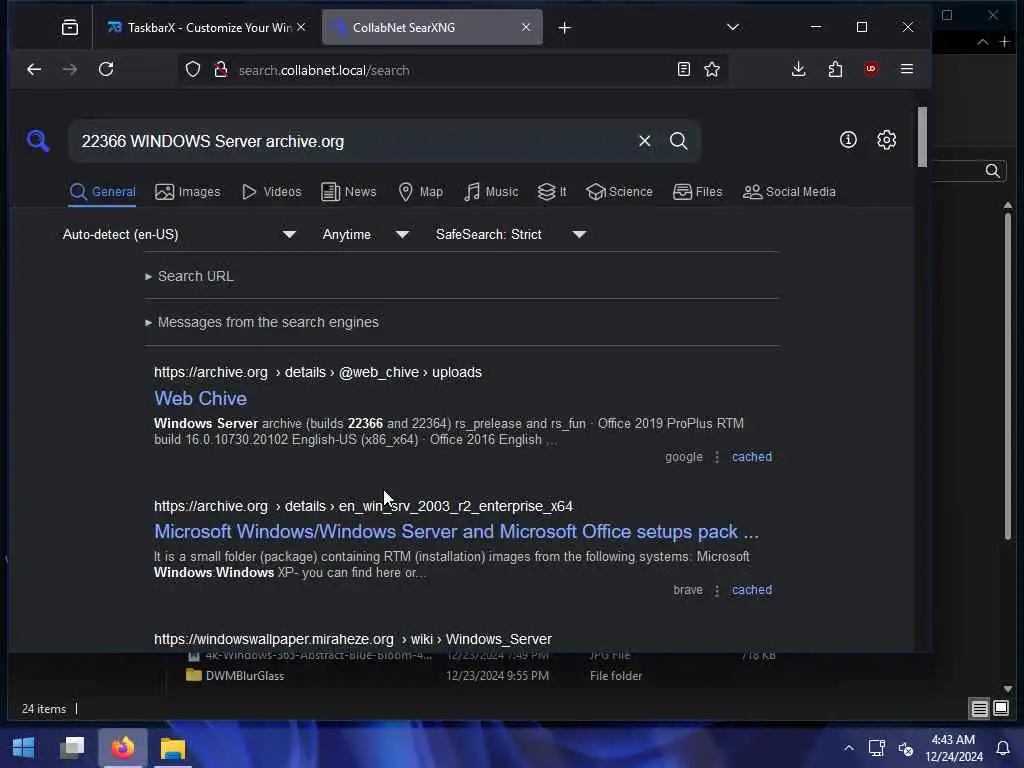Click the muted volume tray icon
The height and width of the screenshot is (768, 1024).
[x=906, y=748]
